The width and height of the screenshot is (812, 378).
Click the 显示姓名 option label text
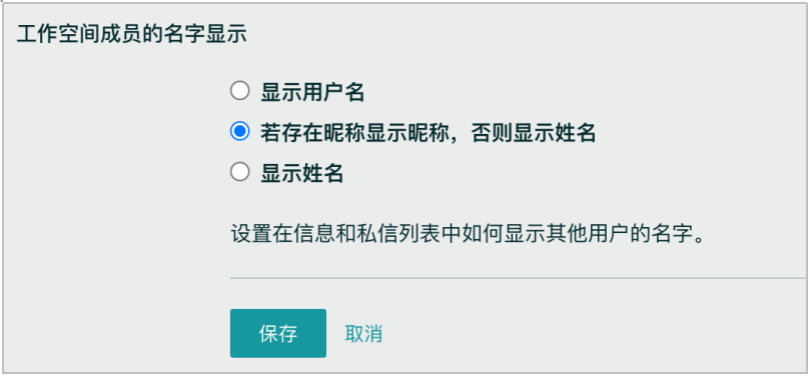pos(302,173)
